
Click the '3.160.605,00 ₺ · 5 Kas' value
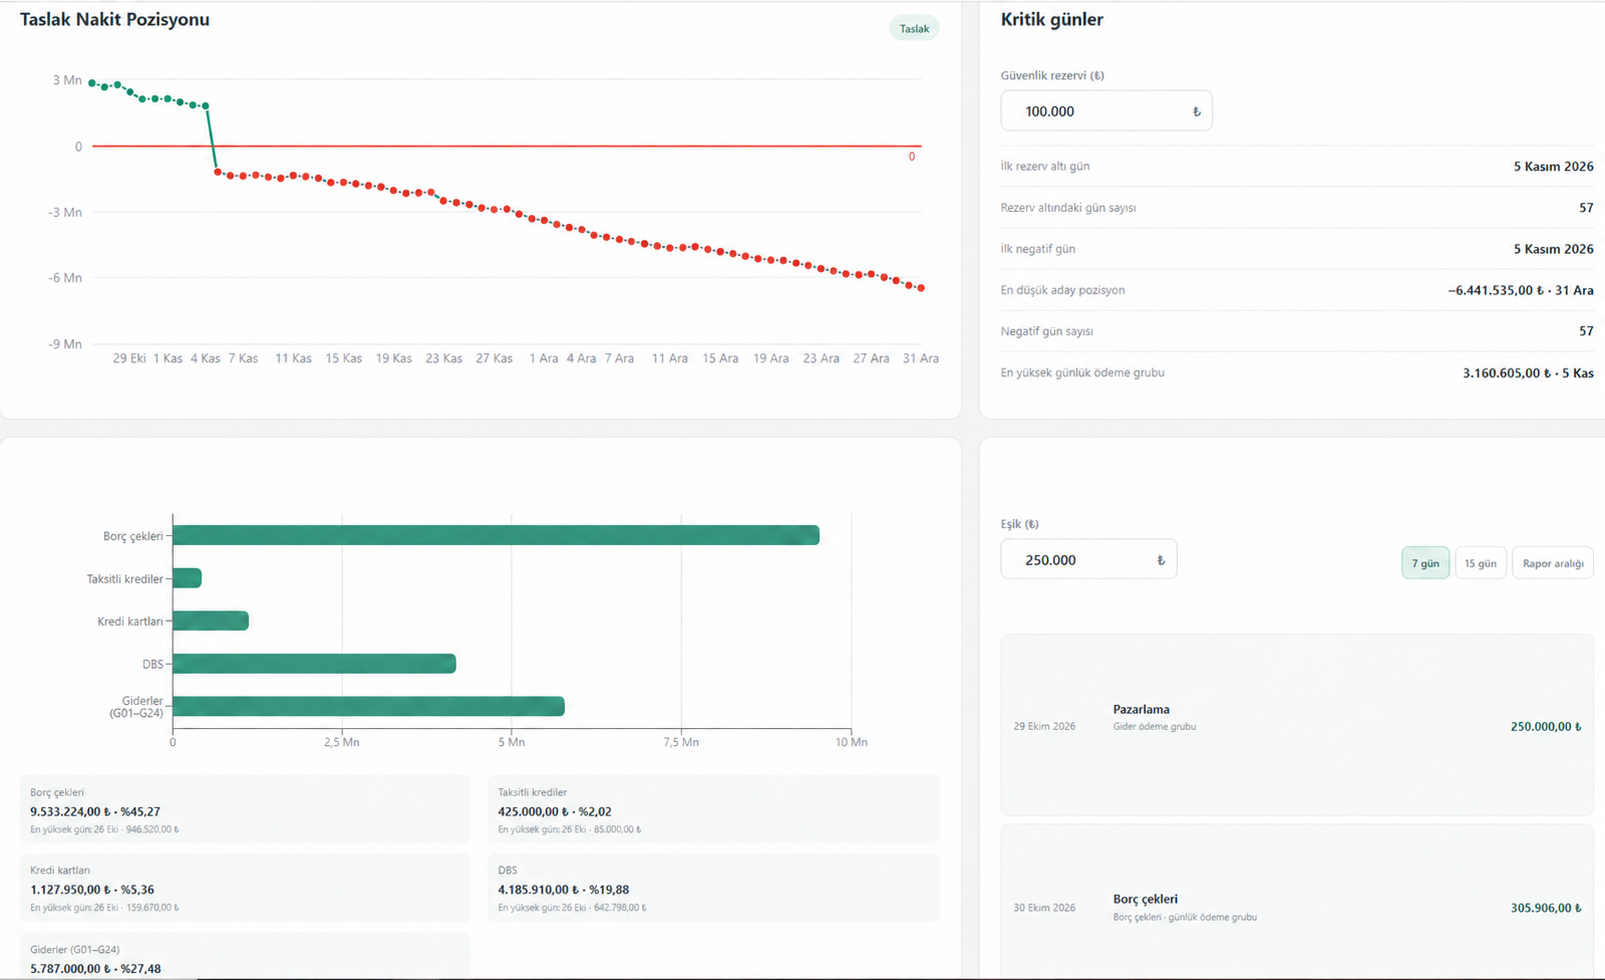1528,373
